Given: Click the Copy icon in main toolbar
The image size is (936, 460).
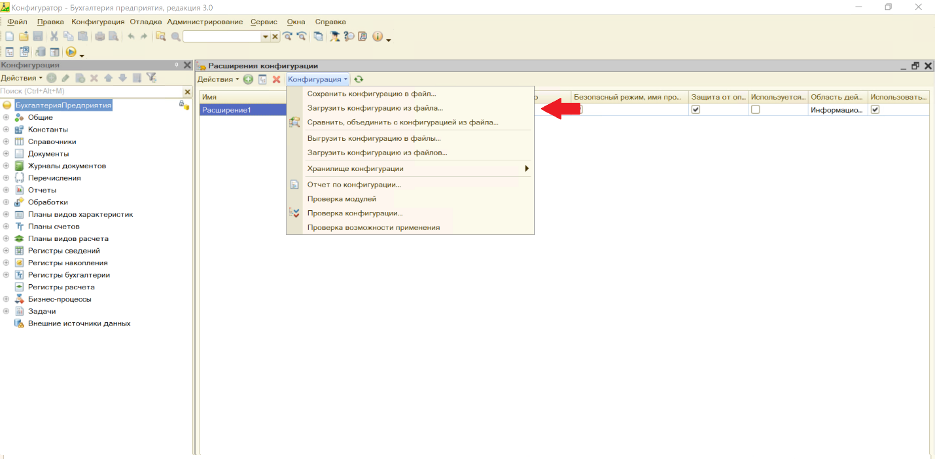Looking at the screenshot, I should click(x=68, y=36).
